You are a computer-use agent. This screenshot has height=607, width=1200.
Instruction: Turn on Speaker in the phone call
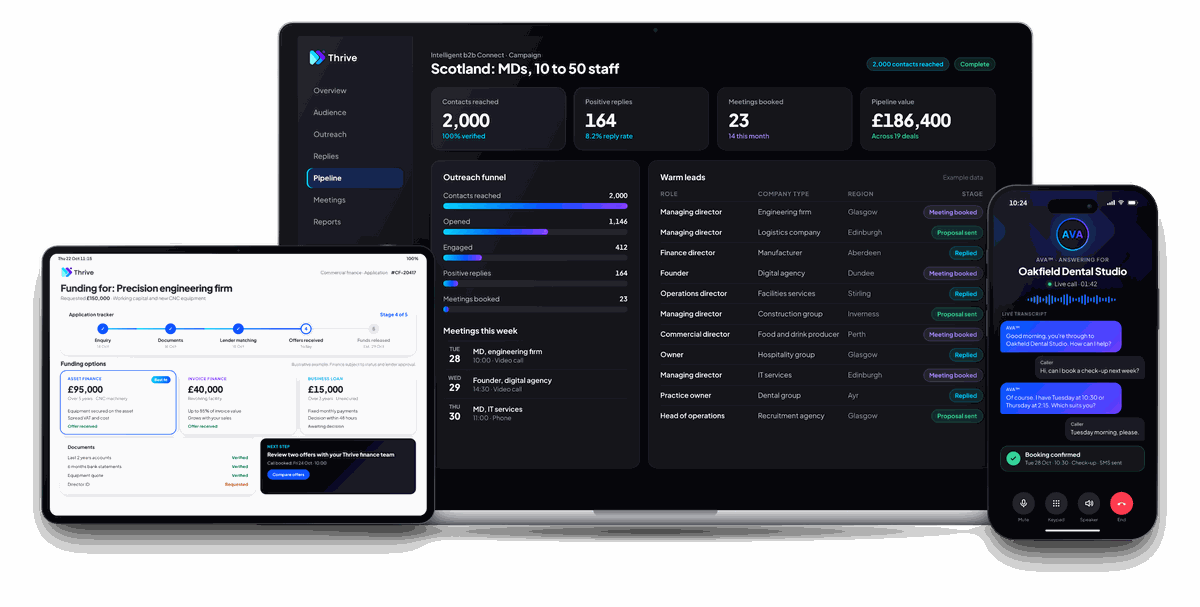click(x=1089, y=504)
